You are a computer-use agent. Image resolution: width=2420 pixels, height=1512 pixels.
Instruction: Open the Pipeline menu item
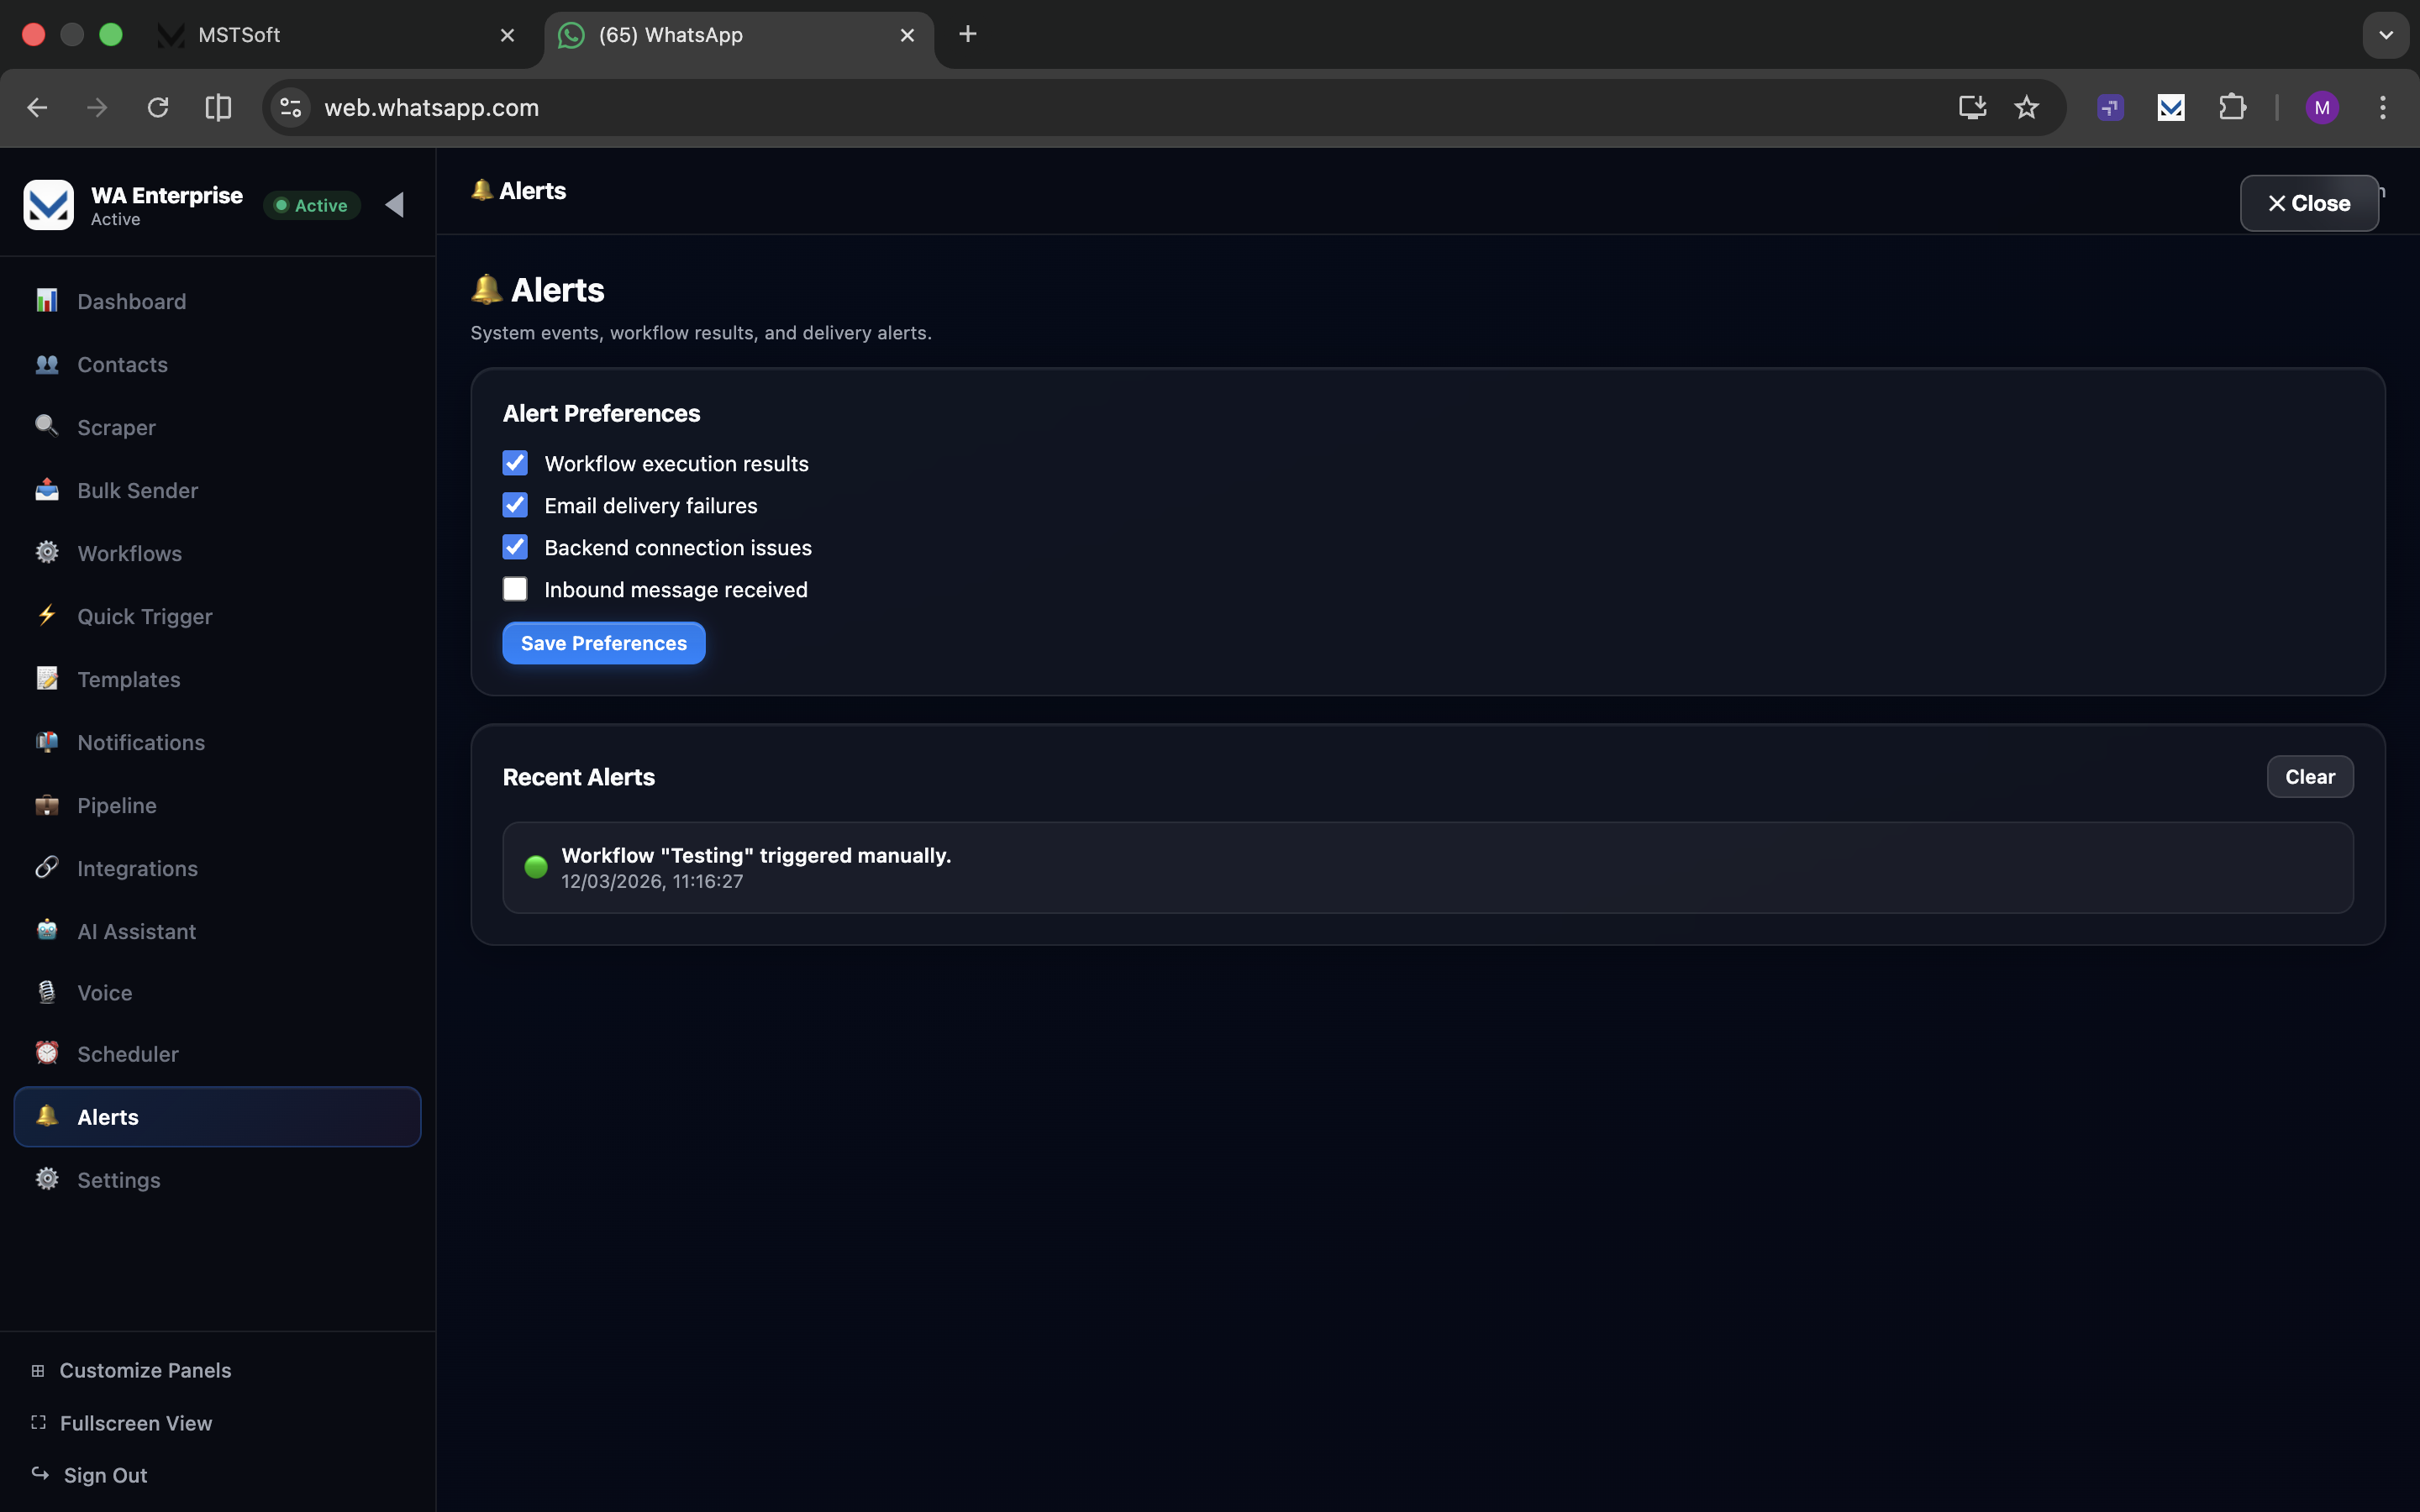pos(117,805)
